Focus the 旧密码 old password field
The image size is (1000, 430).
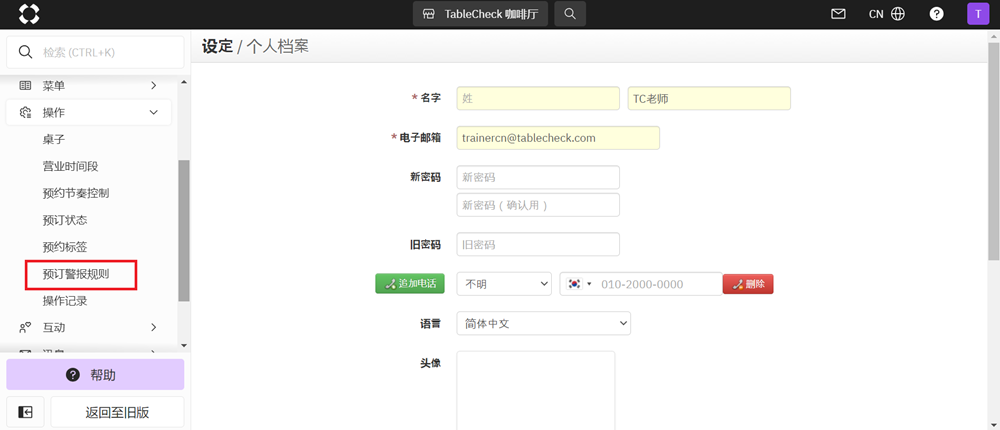pos(538,244)
